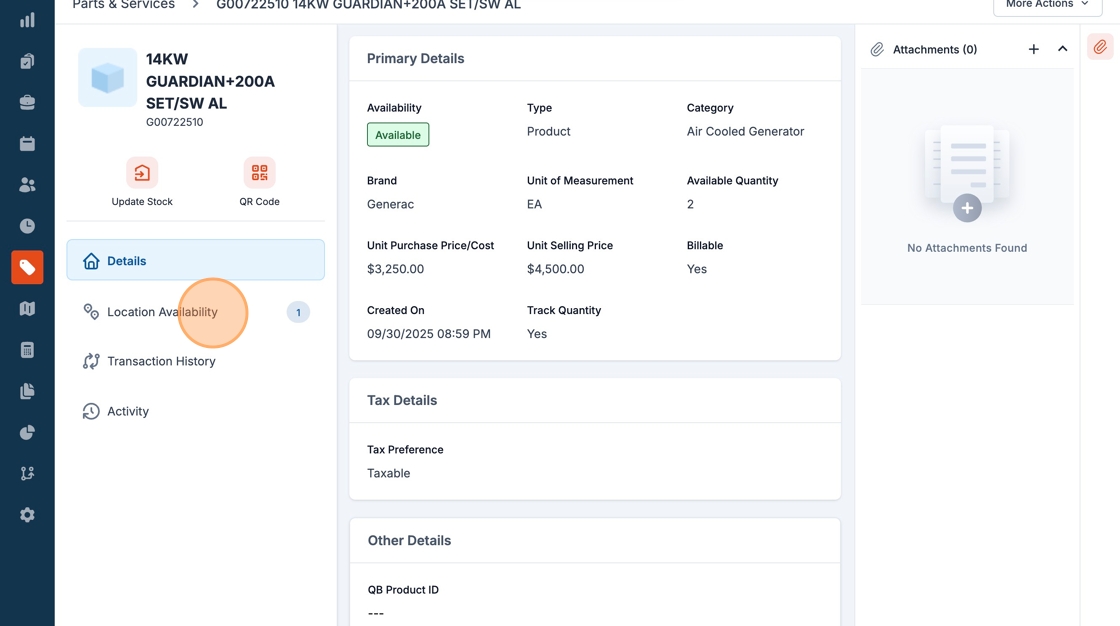The height and width of the screenshot is (626, 1120).
Task: Open the settings gear icon
Action: click(27, 515)
